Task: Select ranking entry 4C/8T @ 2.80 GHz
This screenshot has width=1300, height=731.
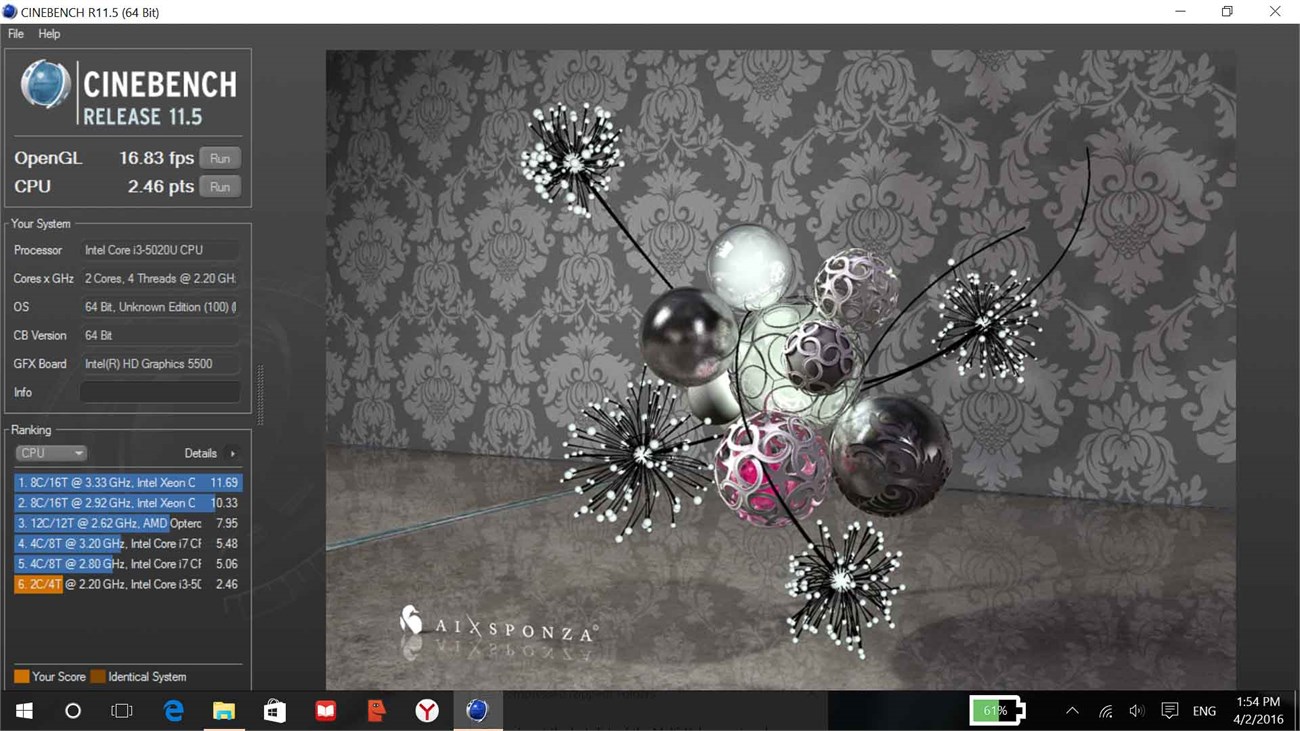Action: click(x=128, y=564)
